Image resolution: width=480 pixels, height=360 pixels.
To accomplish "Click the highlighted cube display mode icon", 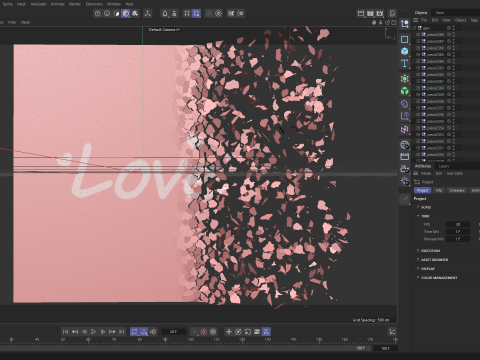I will click(126, 13).
